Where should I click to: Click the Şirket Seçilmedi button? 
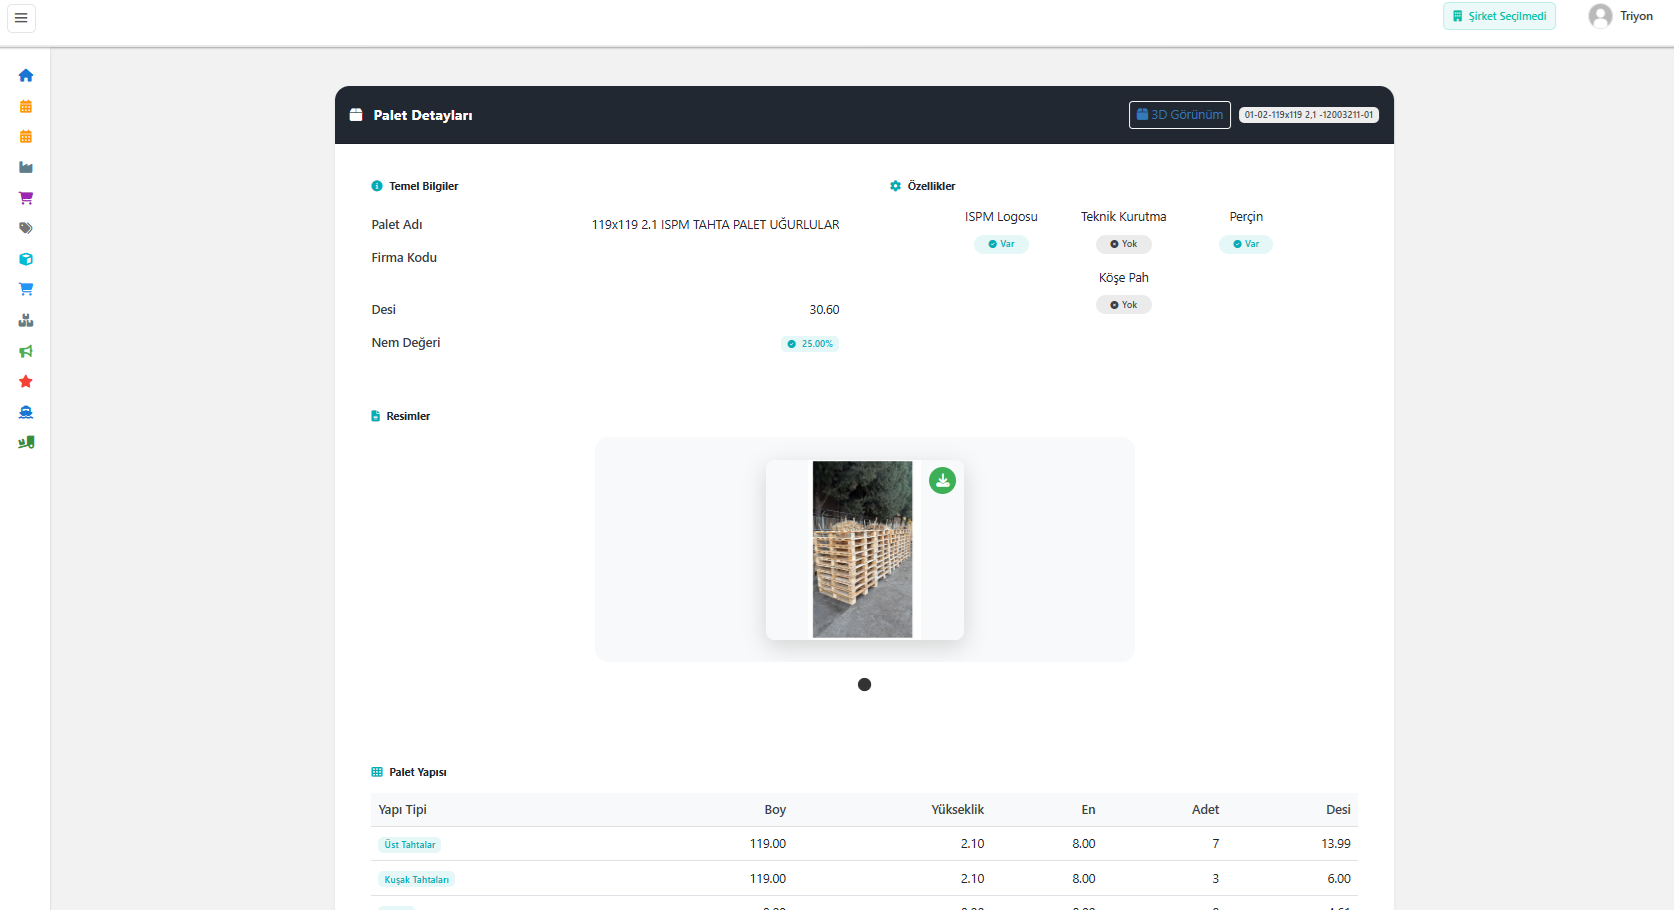(x=1498, y=16)
